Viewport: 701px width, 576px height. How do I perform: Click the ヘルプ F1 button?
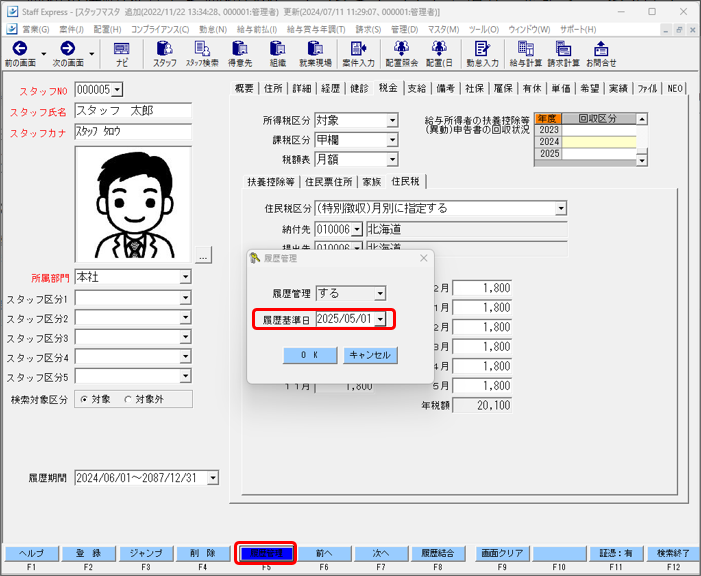pos(31,554)
